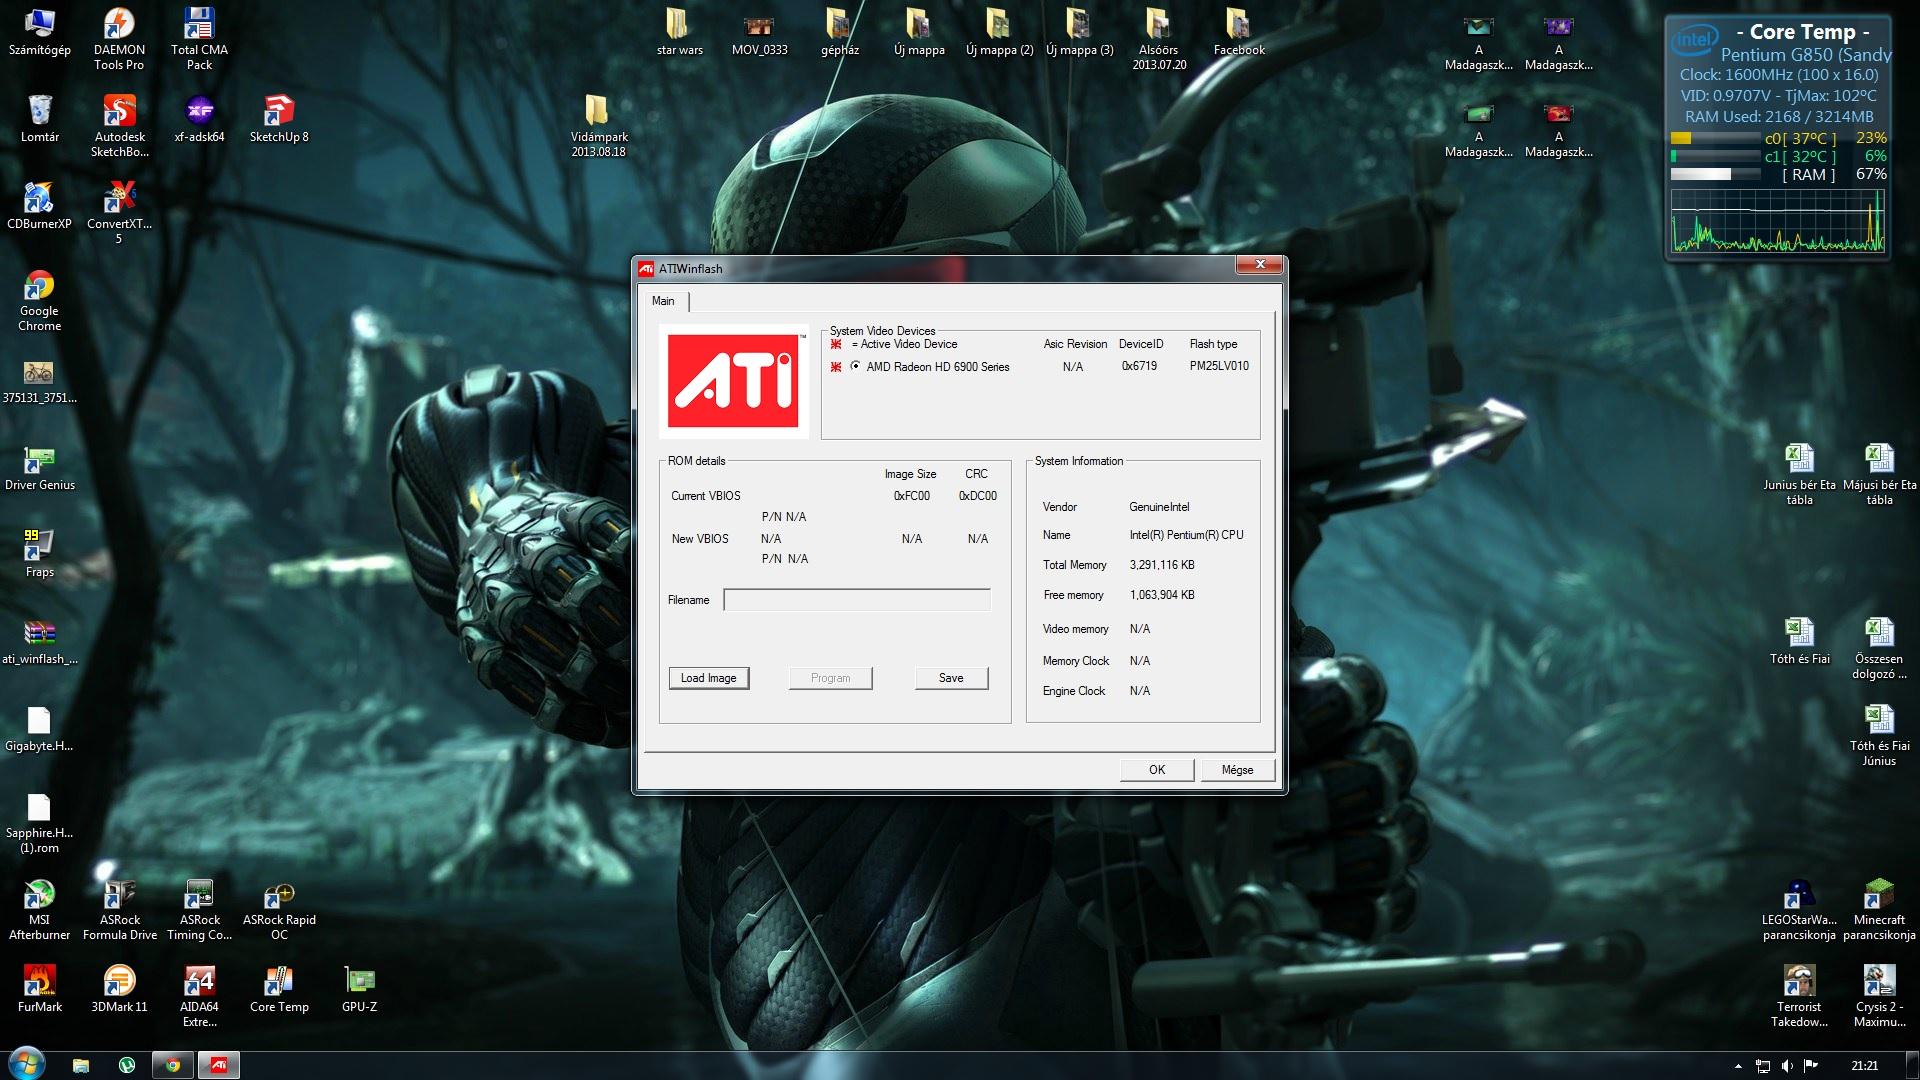The image size is (1920, 1080).
Task: Click the taskbar clock showing 21:21
Action: pyautogui.click(x=1864, y=1066)
